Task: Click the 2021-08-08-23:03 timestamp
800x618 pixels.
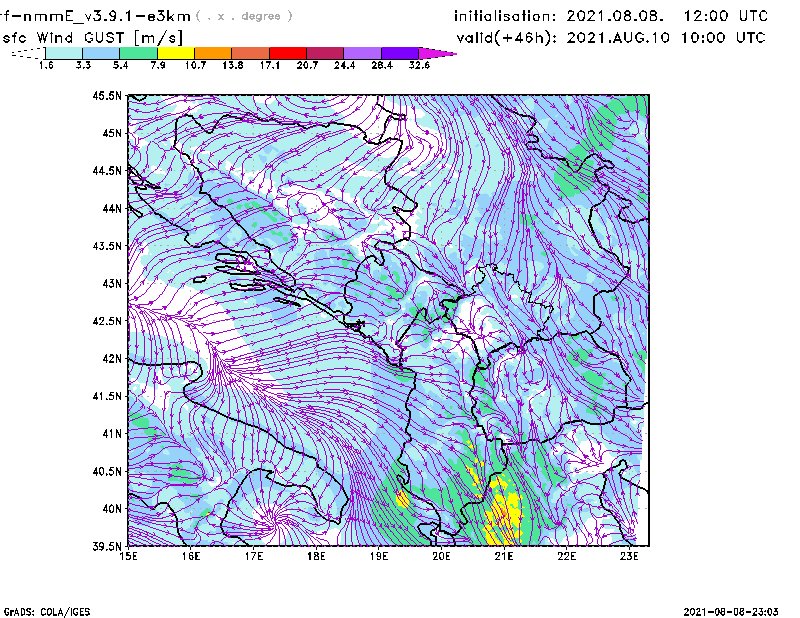Action: point(731,612)
